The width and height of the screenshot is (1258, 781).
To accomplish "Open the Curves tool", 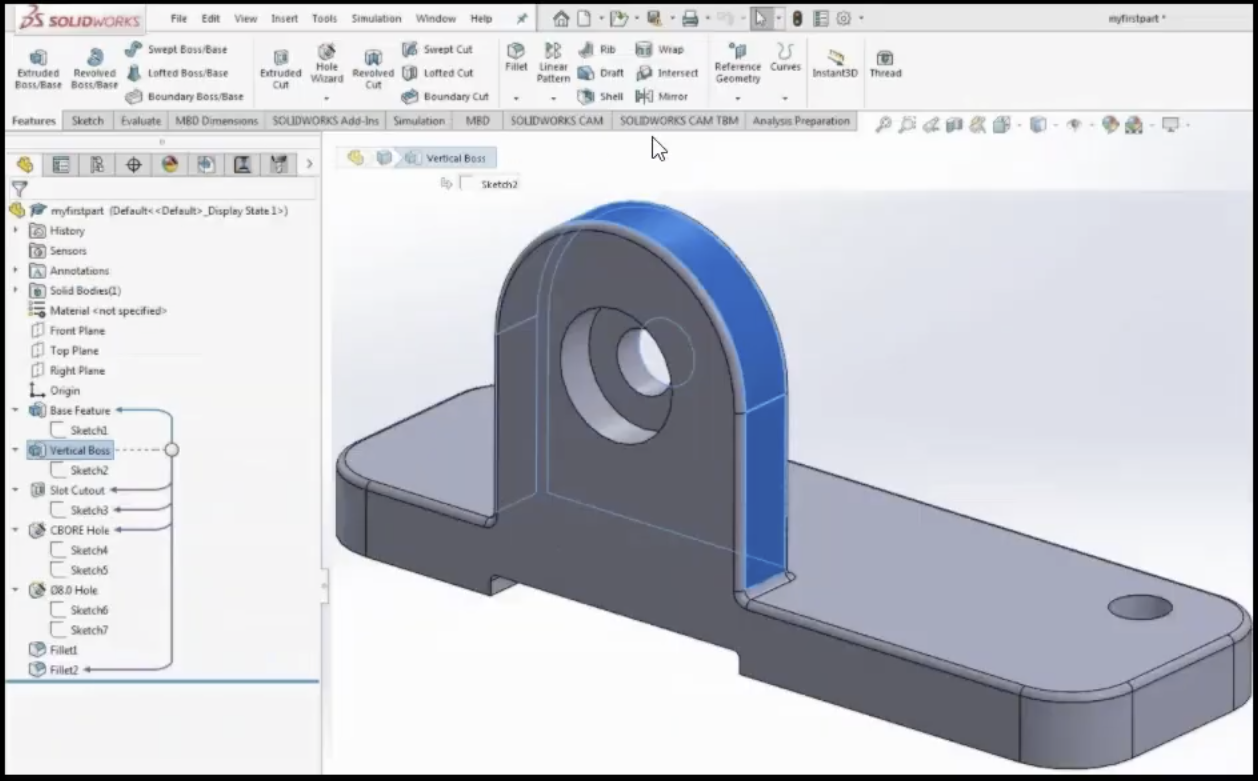I will pyautogui.click(x=785, y=58).
